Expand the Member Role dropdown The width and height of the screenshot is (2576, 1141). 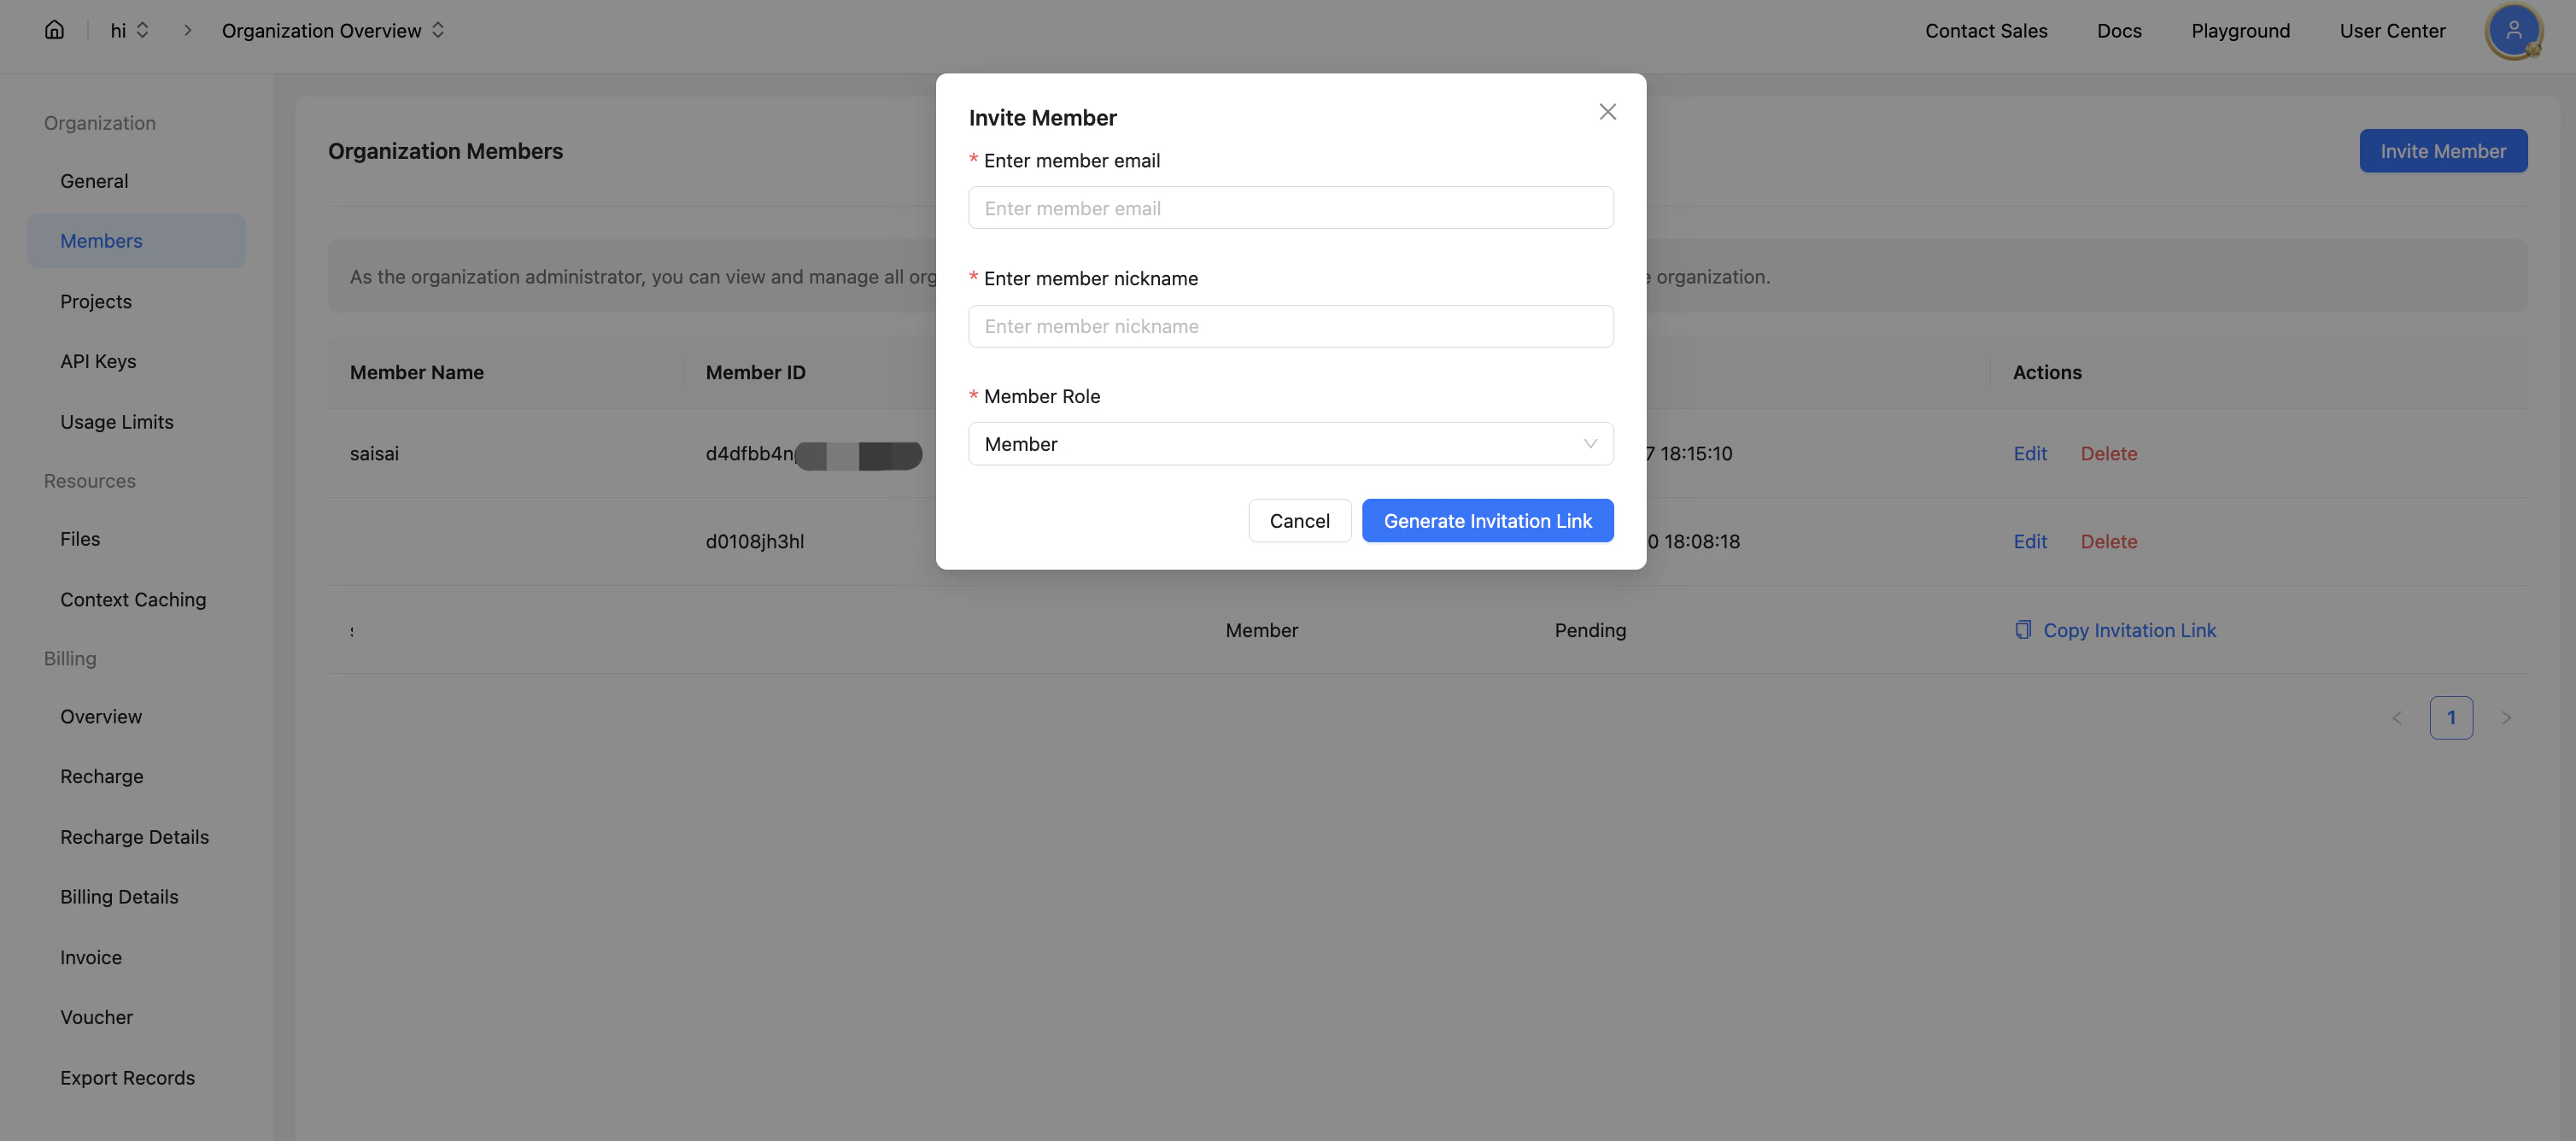pos(1290,444)
